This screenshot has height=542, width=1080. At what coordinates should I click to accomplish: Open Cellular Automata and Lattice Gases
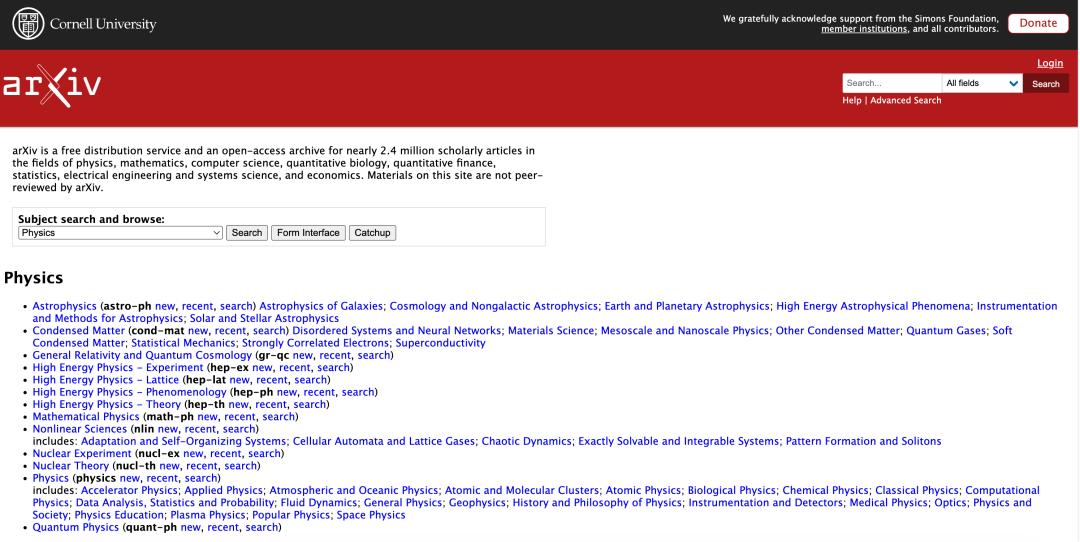pyautogui.click(x=384, y=441)
